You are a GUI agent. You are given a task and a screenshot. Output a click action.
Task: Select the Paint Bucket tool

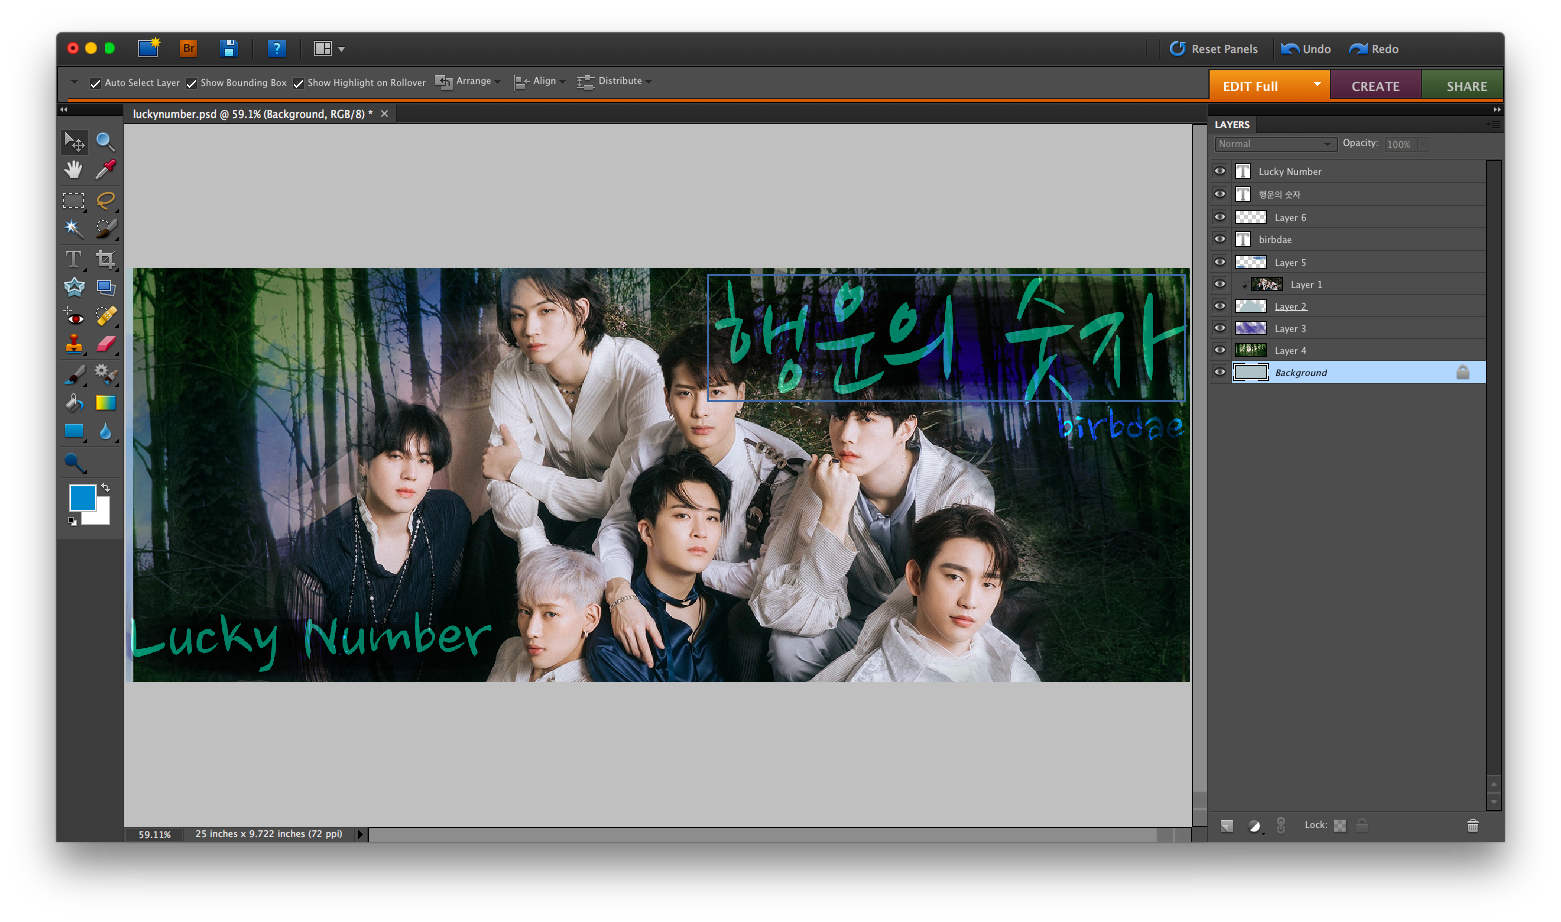pos(74,403)
